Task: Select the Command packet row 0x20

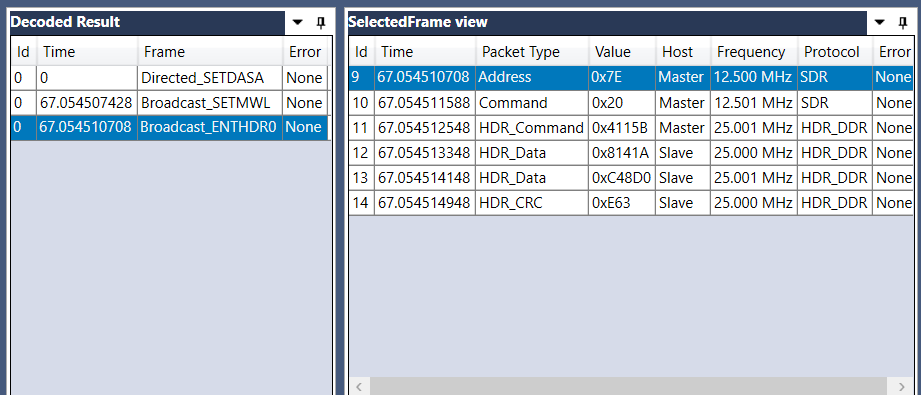Action: click(x=631, y=103)
